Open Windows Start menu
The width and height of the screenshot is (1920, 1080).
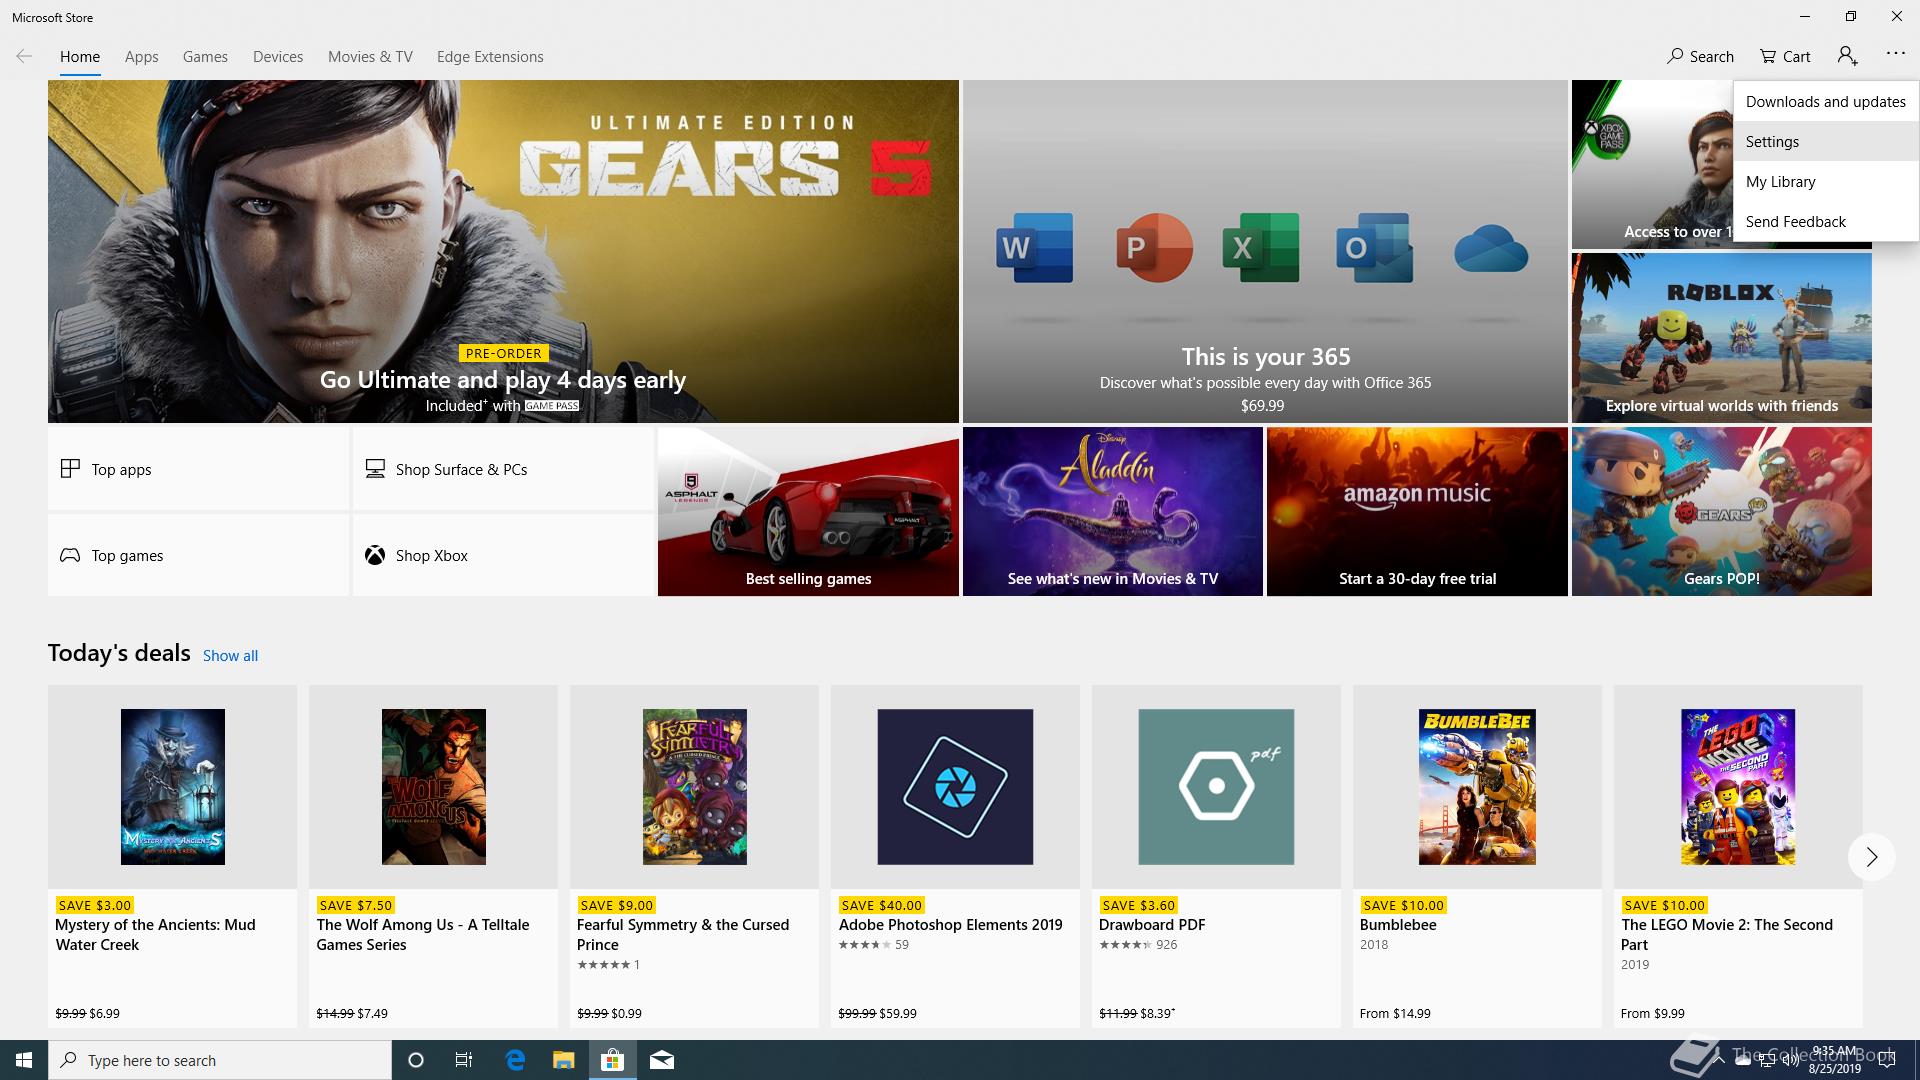pos(24,1060)
